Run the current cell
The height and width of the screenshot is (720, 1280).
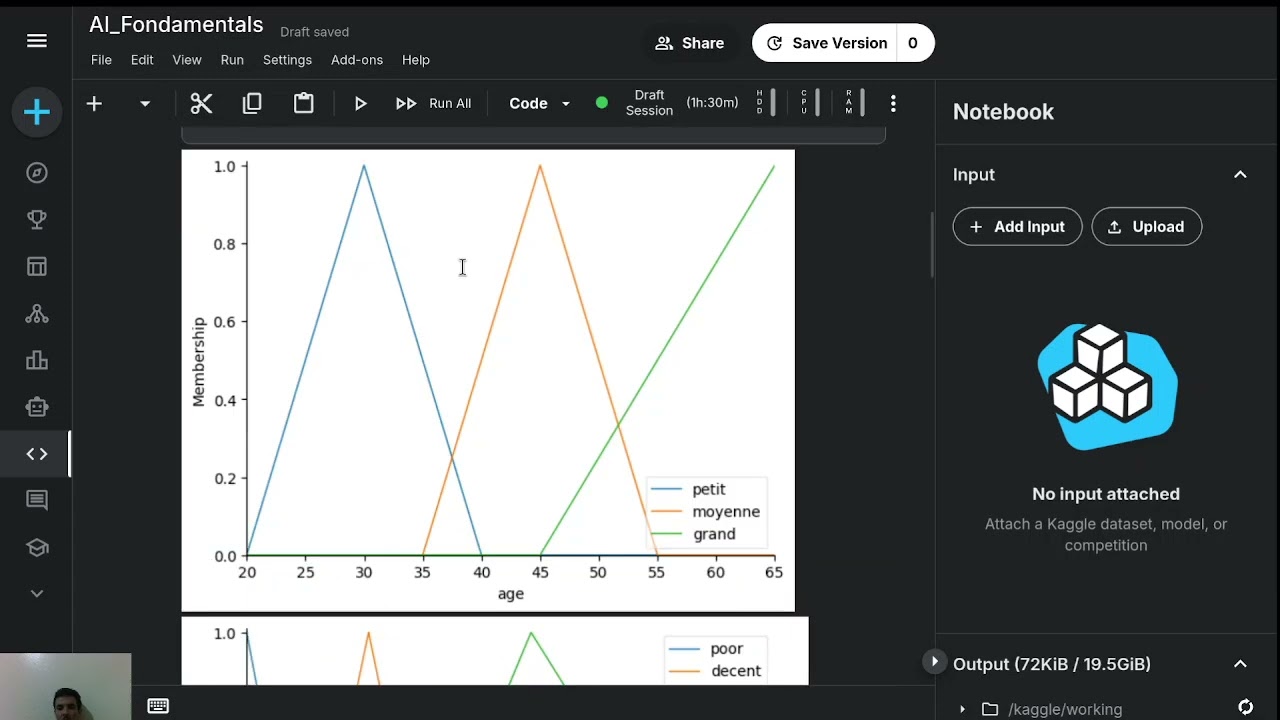[x=361, y=103]
